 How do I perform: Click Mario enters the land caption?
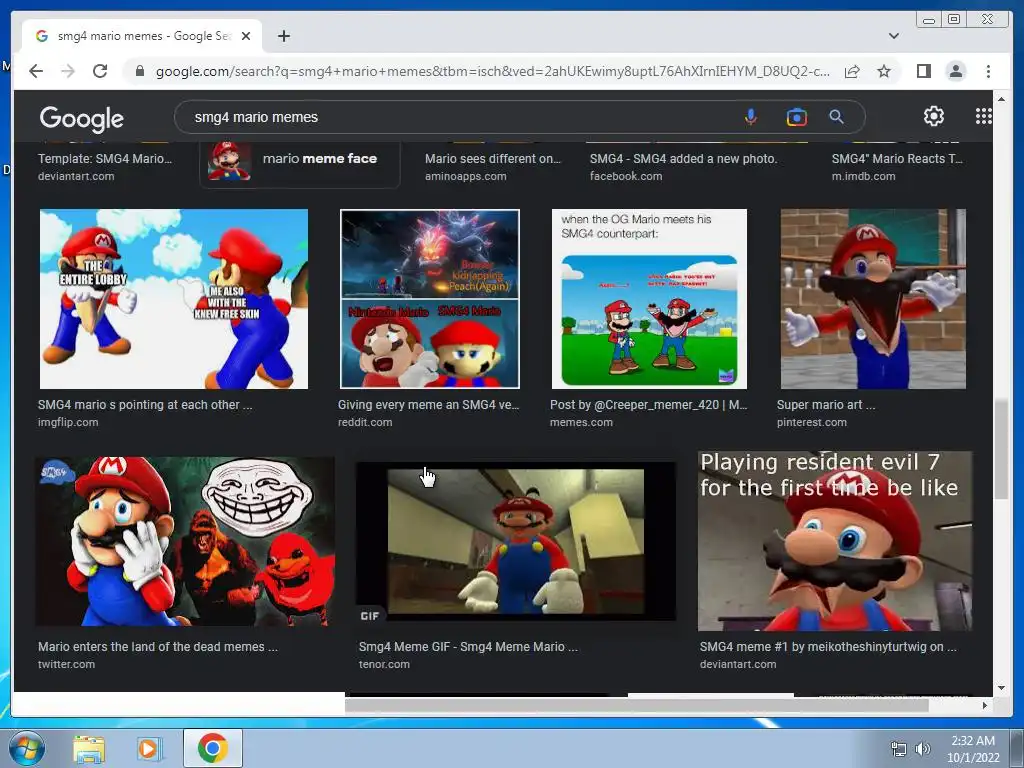pyautogui.click(x=157, y=647)
